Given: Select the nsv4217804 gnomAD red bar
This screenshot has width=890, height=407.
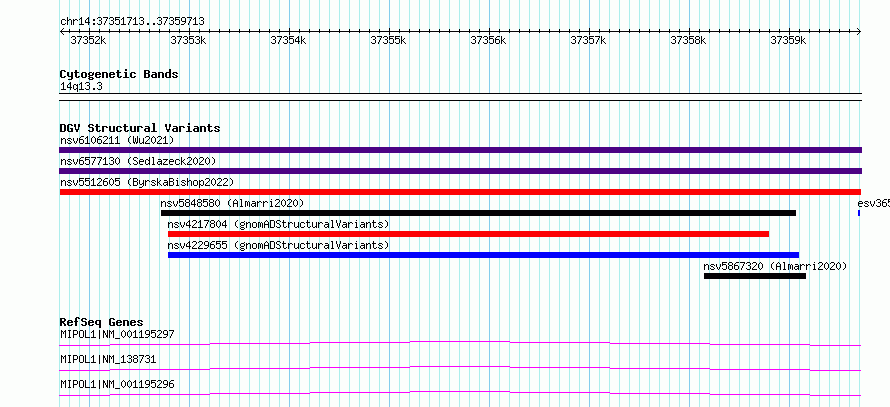Looking at the screenshot, I should pyautogui.click(x=468, y=234).
